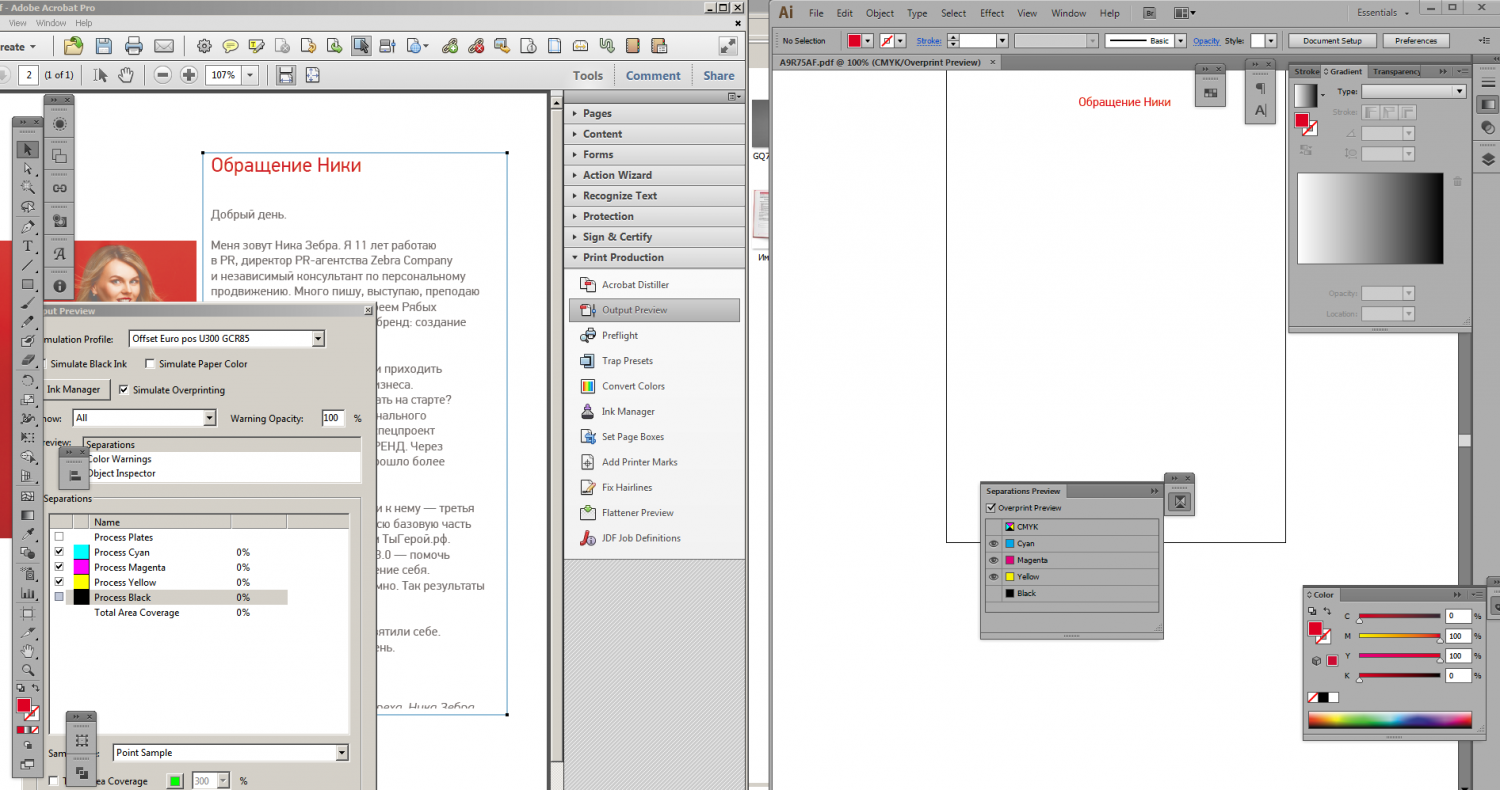Select the Hand tool in Acrobat
Image resolution: width=1500 pixels, height=790 pixels.
click(x=126, y=75)
